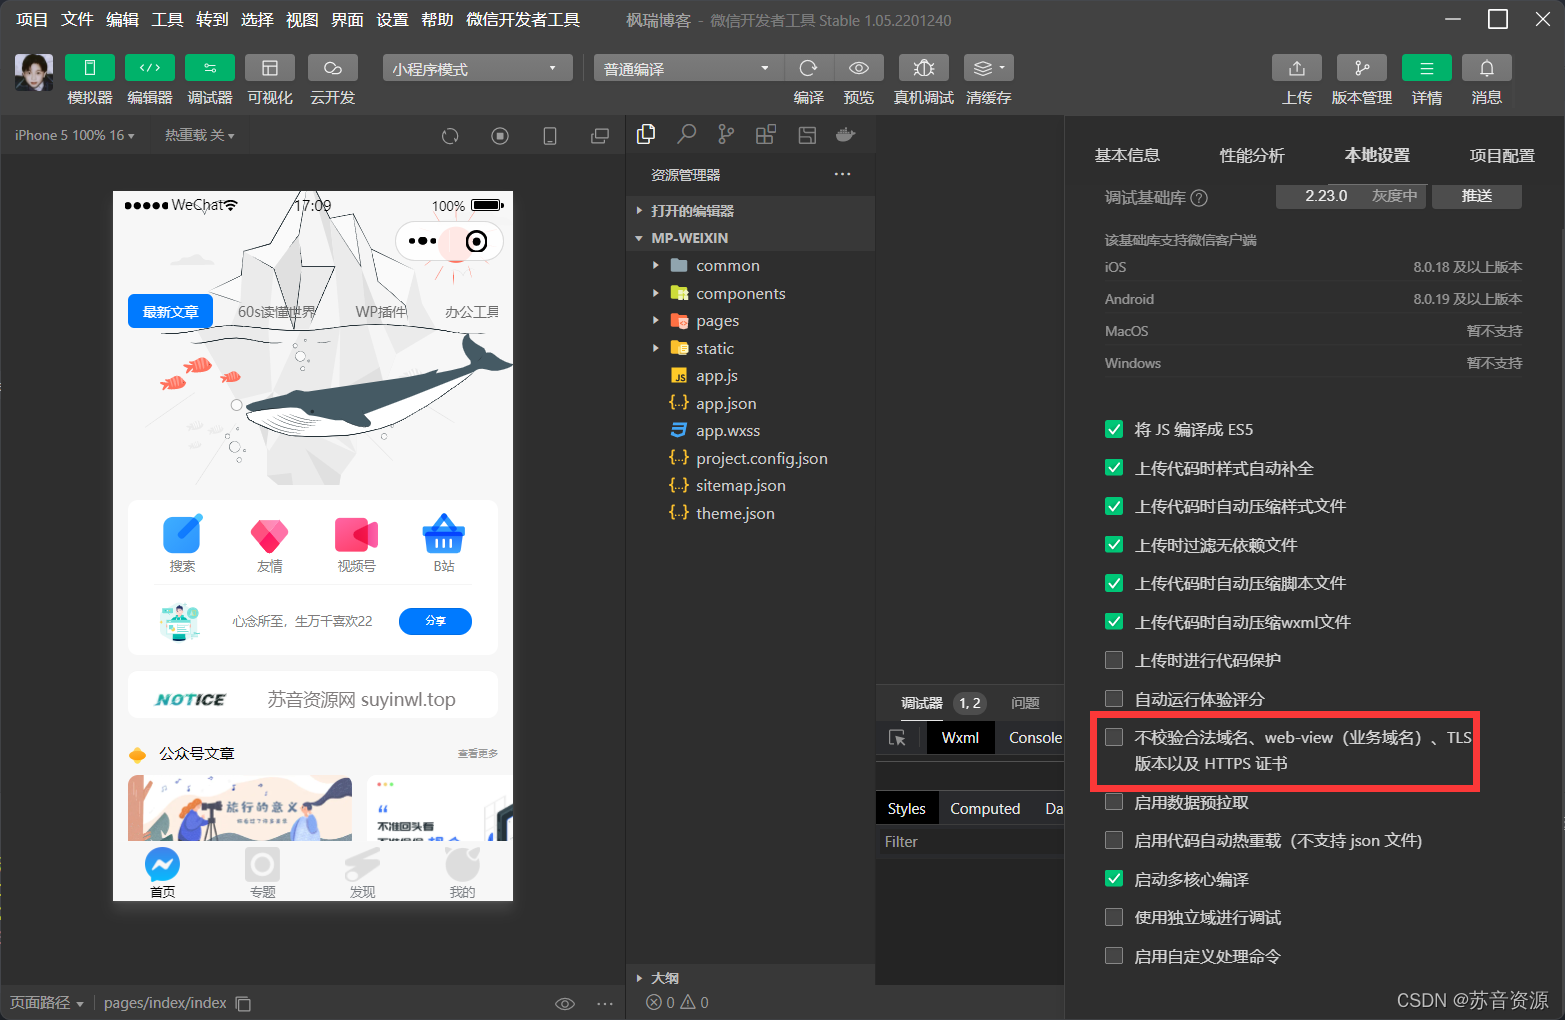Open the visualization (可视化) tool
This screenshot has width=1565, height=1020.
(270, 68)
